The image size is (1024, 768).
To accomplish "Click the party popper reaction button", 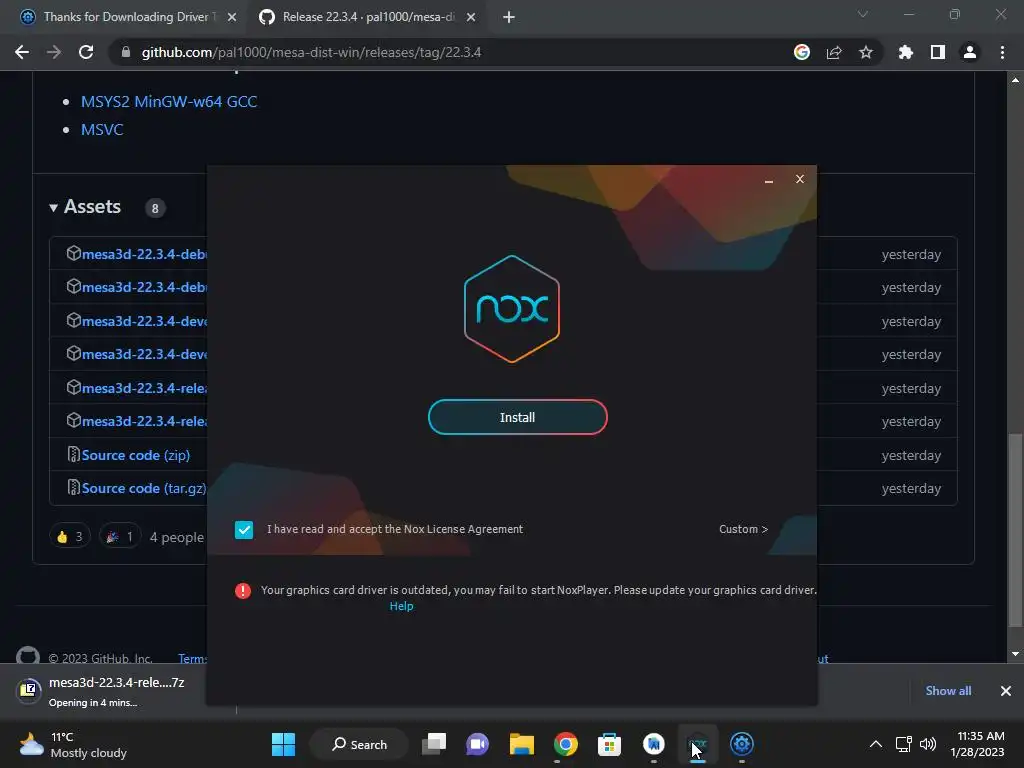I will (x=120, y=537).
